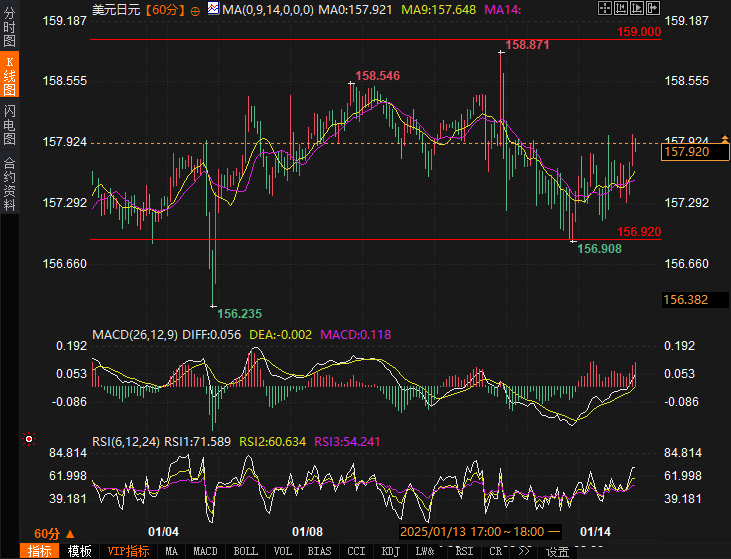The height and width of the screenshot is (559, 731).
Task: Open 设置 settings button at bottom
Action: click(557, 551)
